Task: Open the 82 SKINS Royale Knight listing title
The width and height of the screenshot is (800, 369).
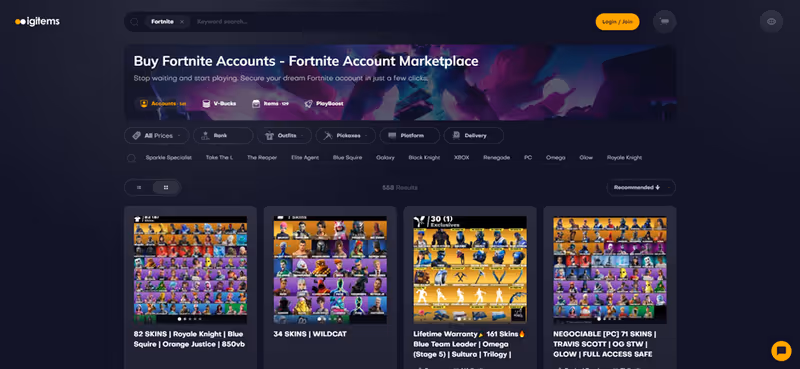Action: tap(189, 339)
